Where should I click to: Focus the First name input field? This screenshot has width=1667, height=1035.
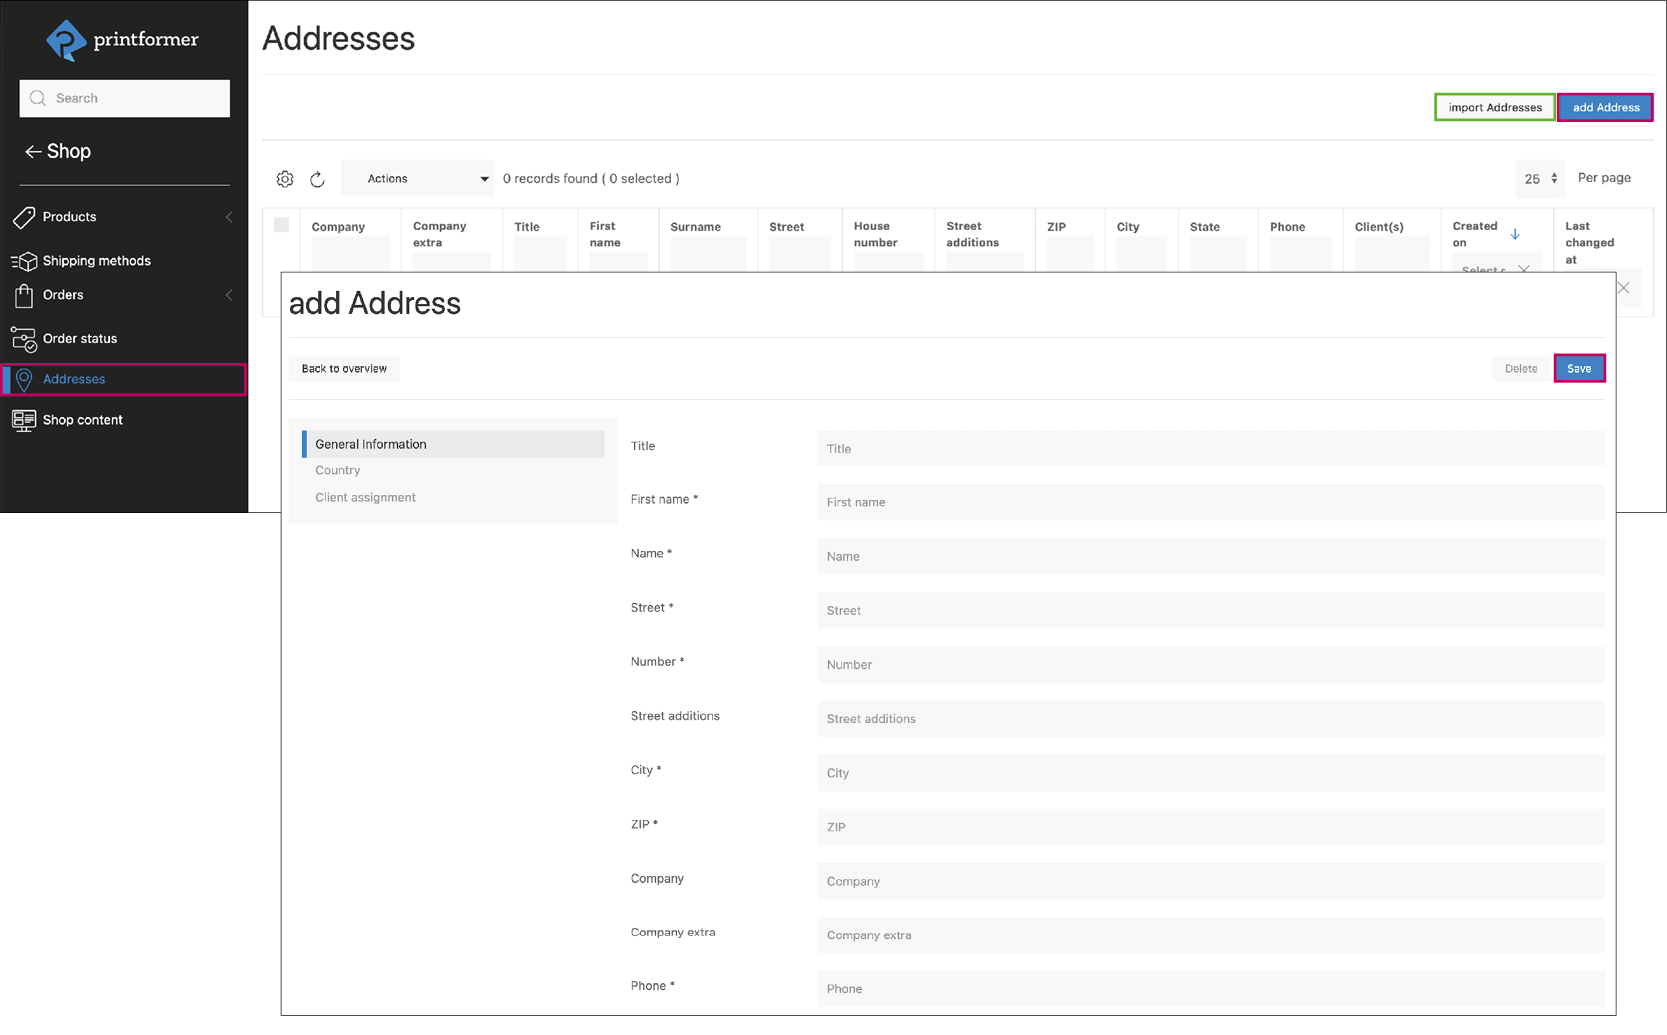tap(1210, 502)
